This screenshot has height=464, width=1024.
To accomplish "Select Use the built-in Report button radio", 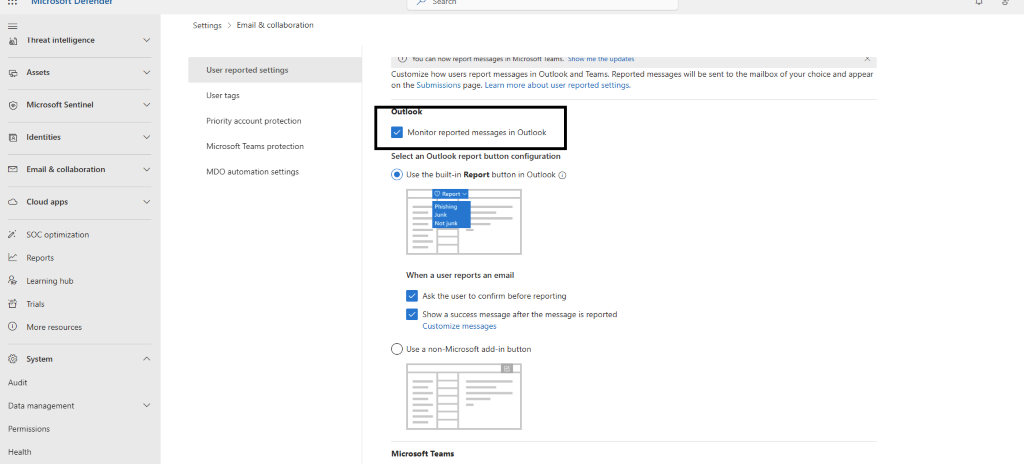I will click(396, 175).
